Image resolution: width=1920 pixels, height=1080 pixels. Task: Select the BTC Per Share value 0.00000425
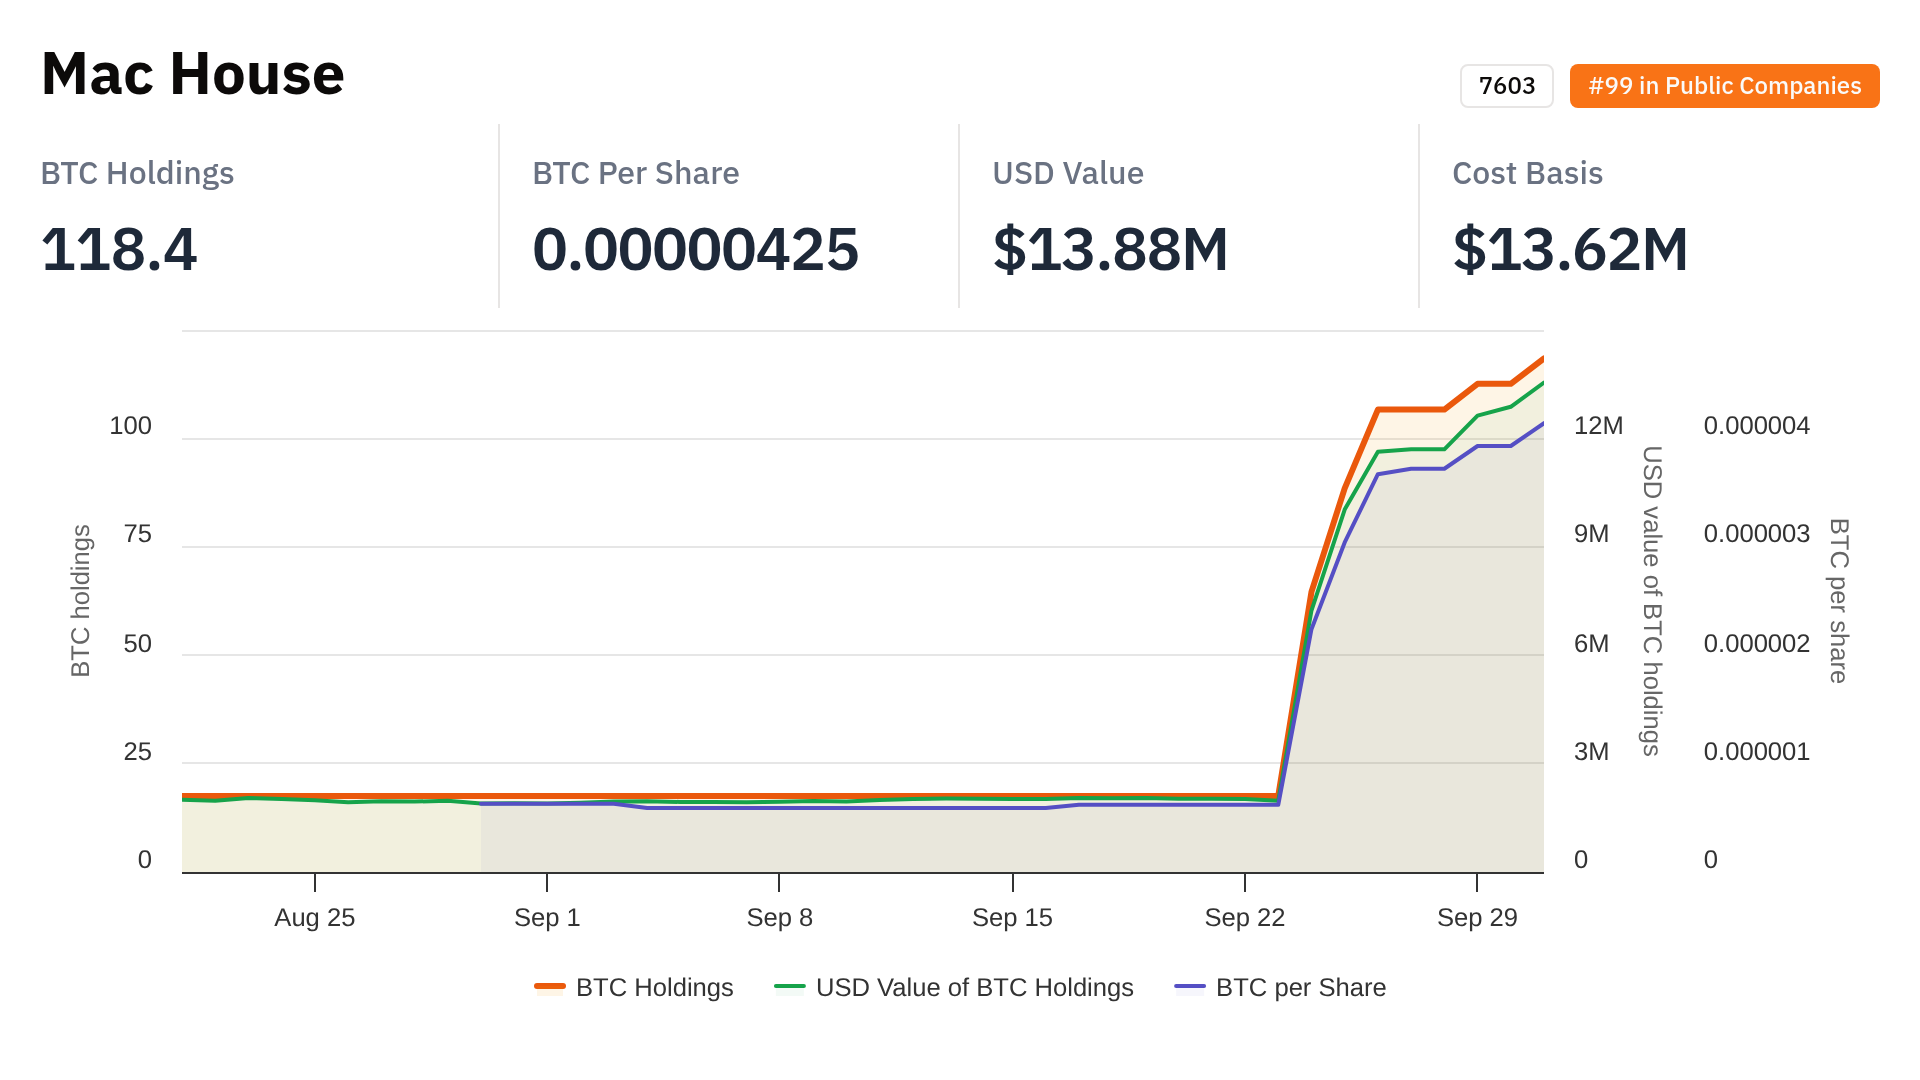(695, 249)
